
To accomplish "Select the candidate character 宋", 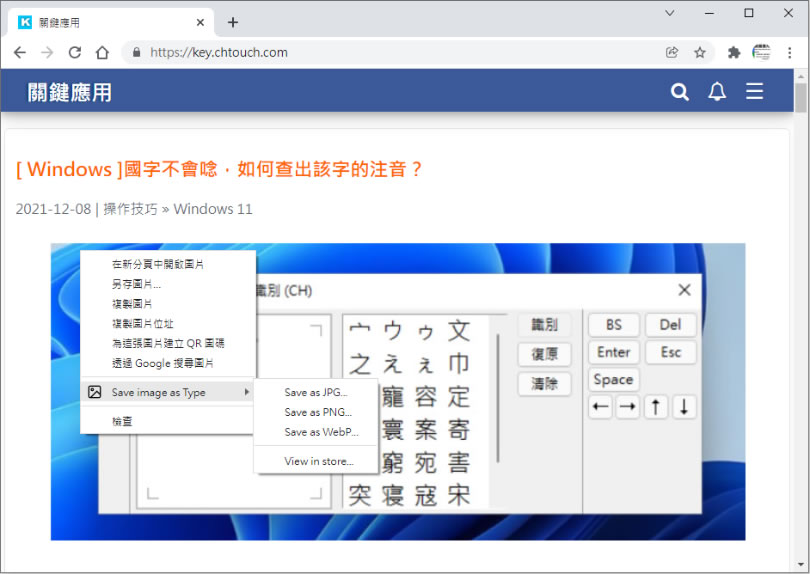I will [459, 495].
